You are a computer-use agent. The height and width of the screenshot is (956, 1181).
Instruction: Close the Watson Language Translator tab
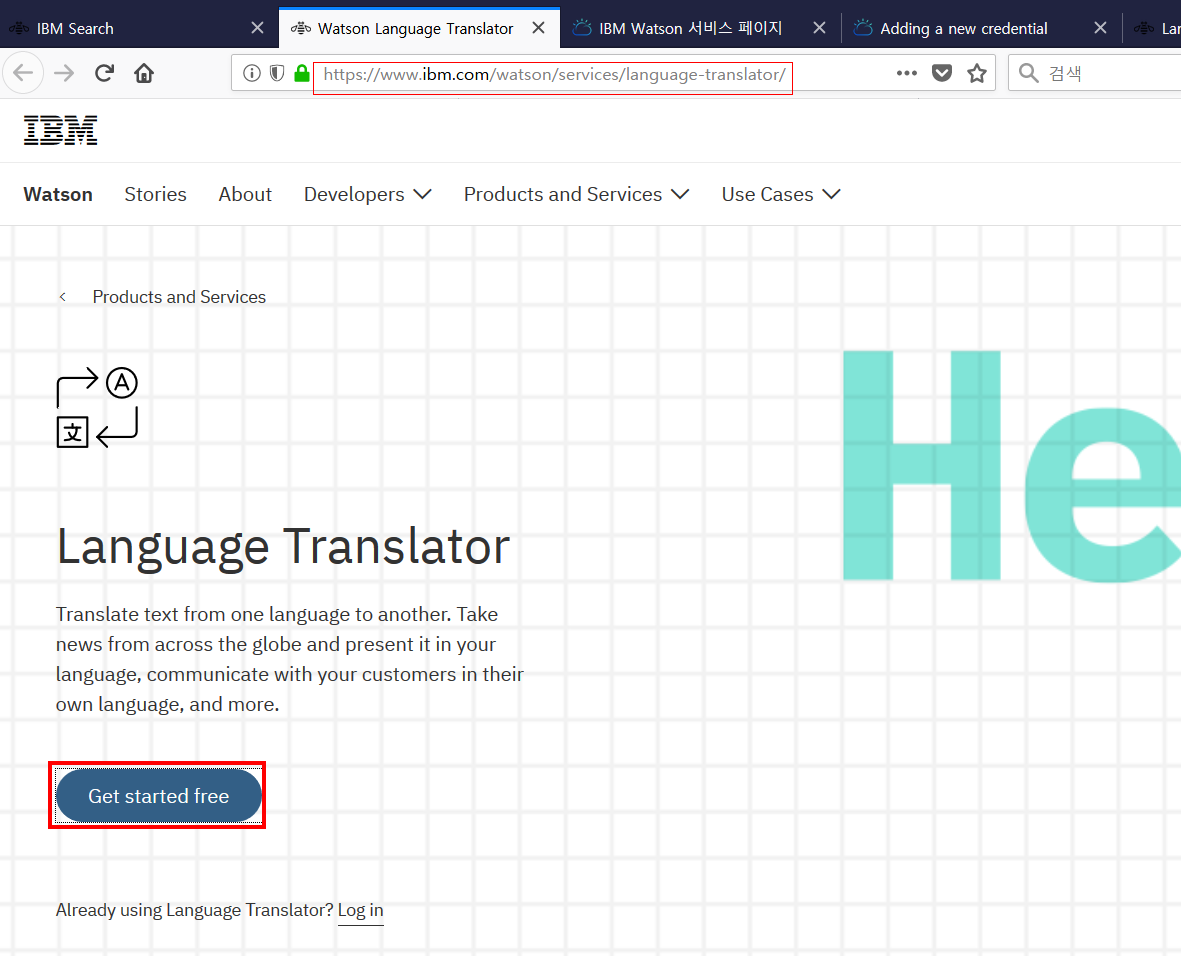click(539, 28)
